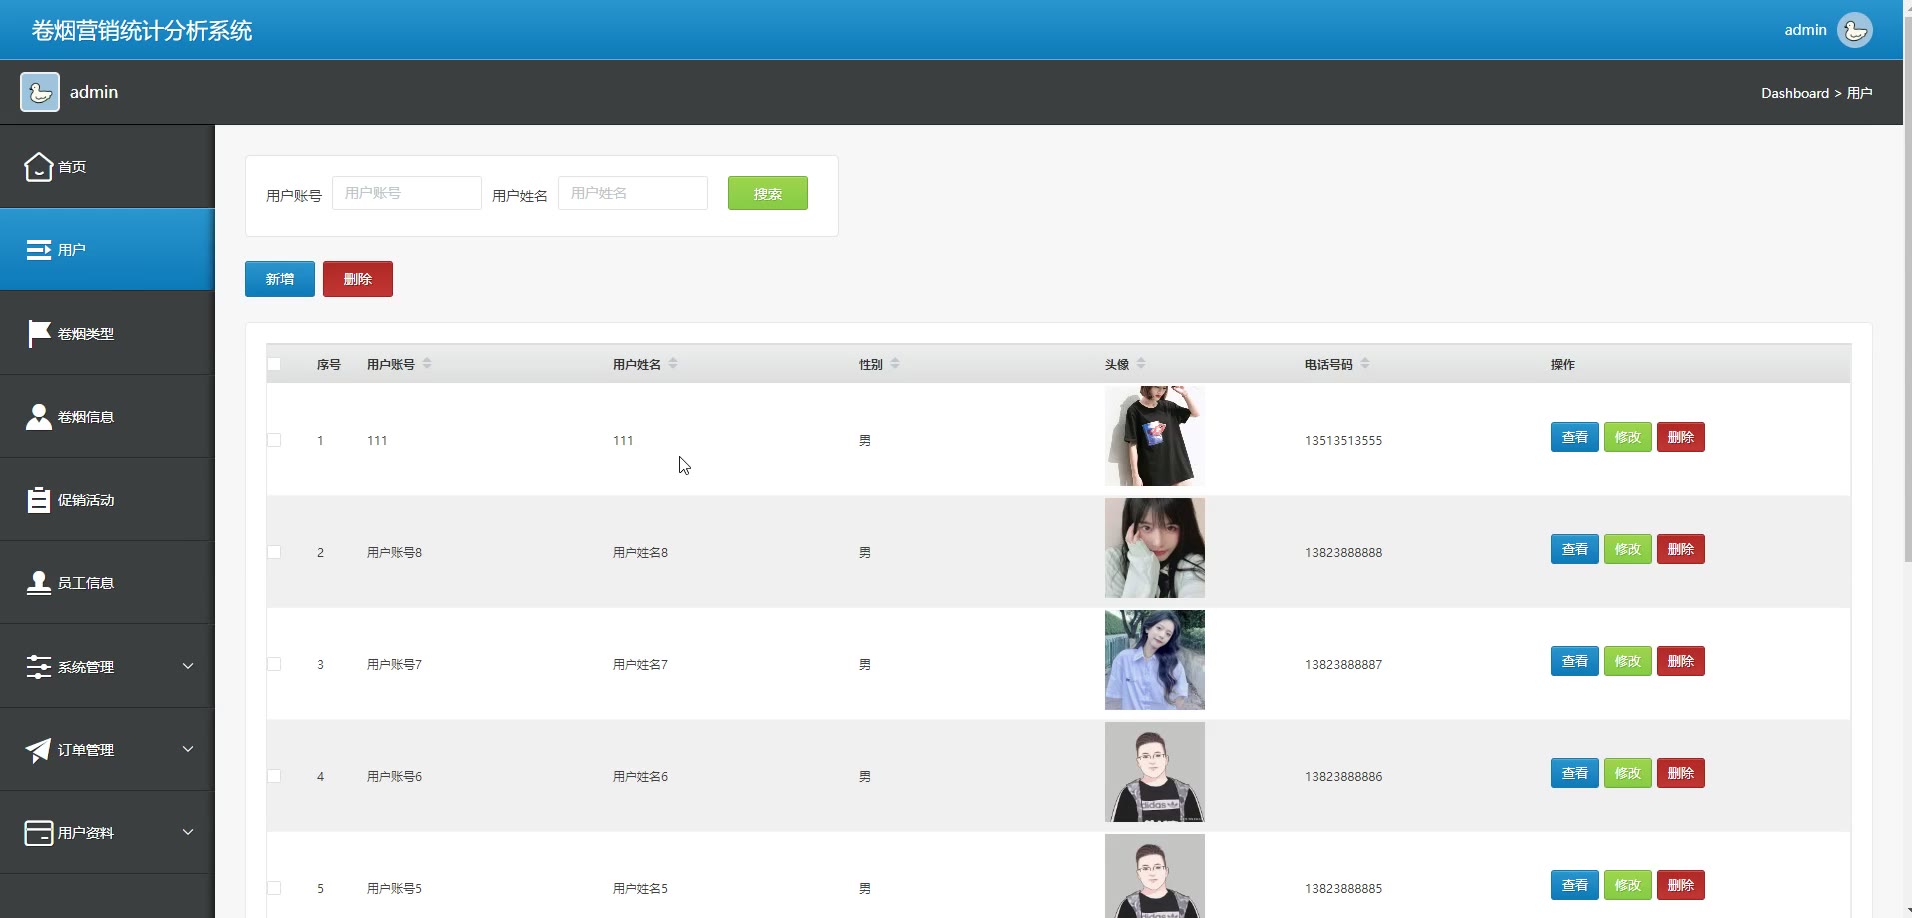Click the list icon beside 用户 in sidebar
1912x918 pixels.
38,250
